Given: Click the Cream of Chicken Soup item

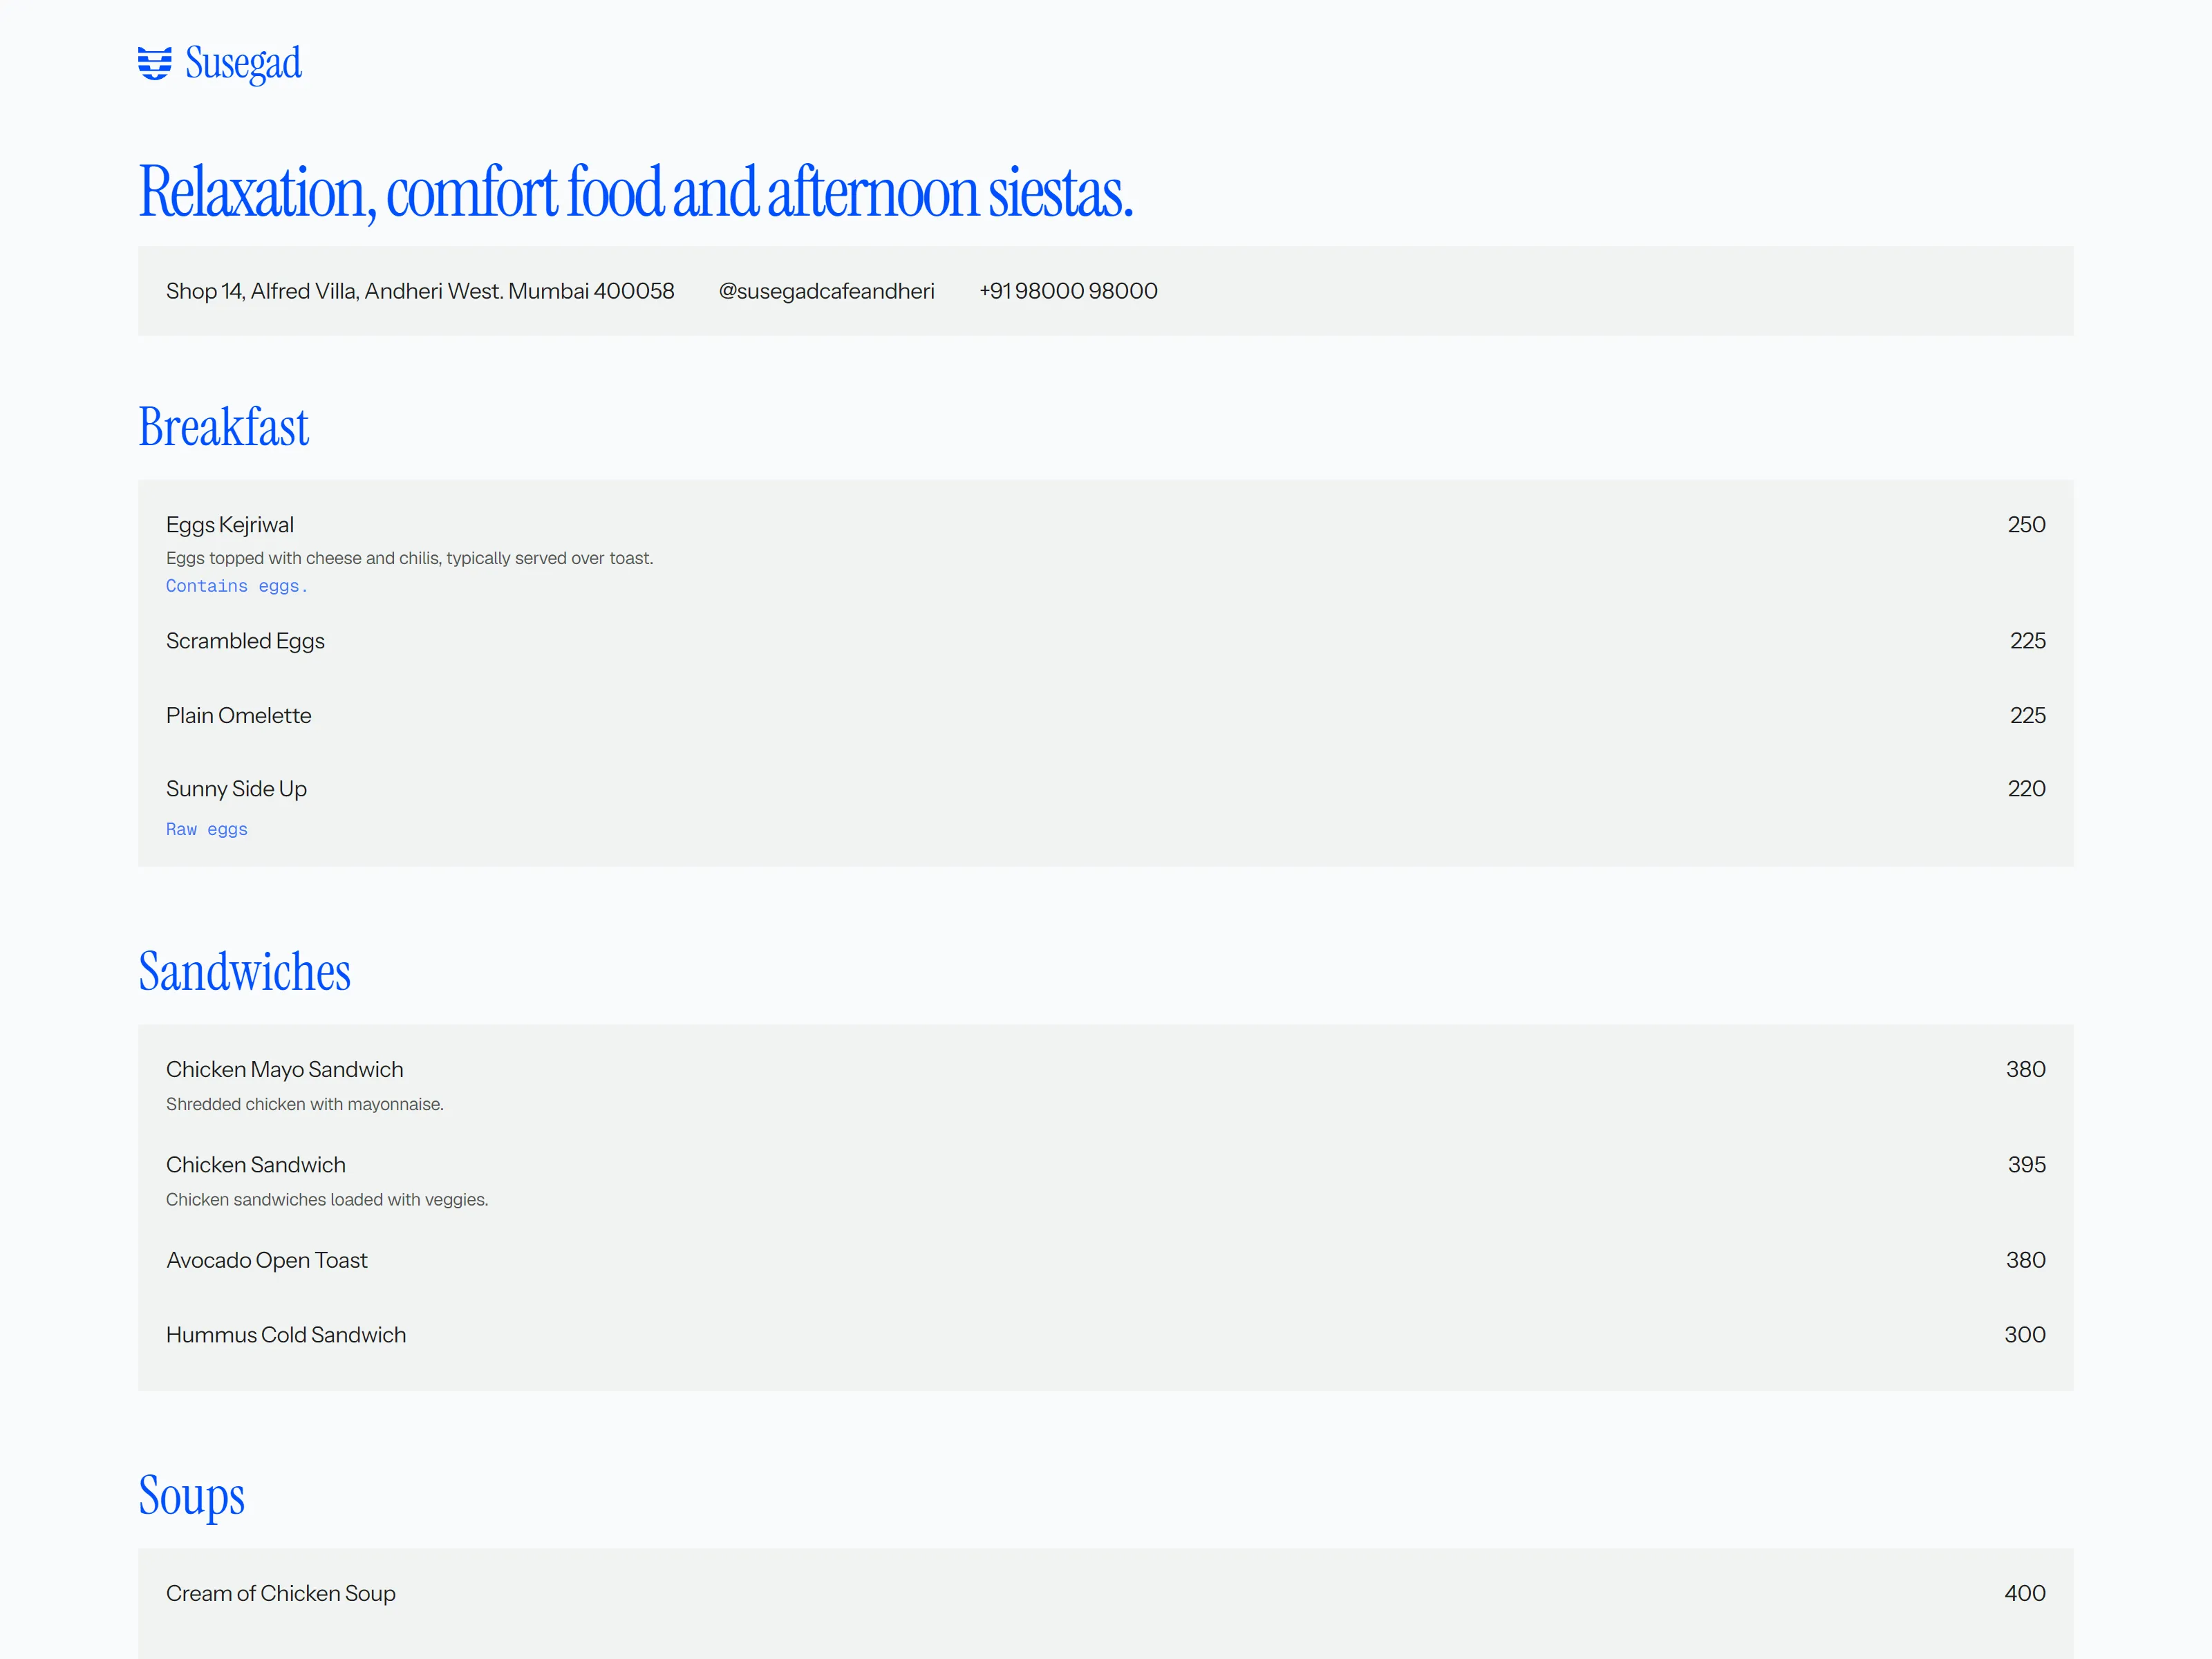Looking at the screenshot, I should 281,1593.
